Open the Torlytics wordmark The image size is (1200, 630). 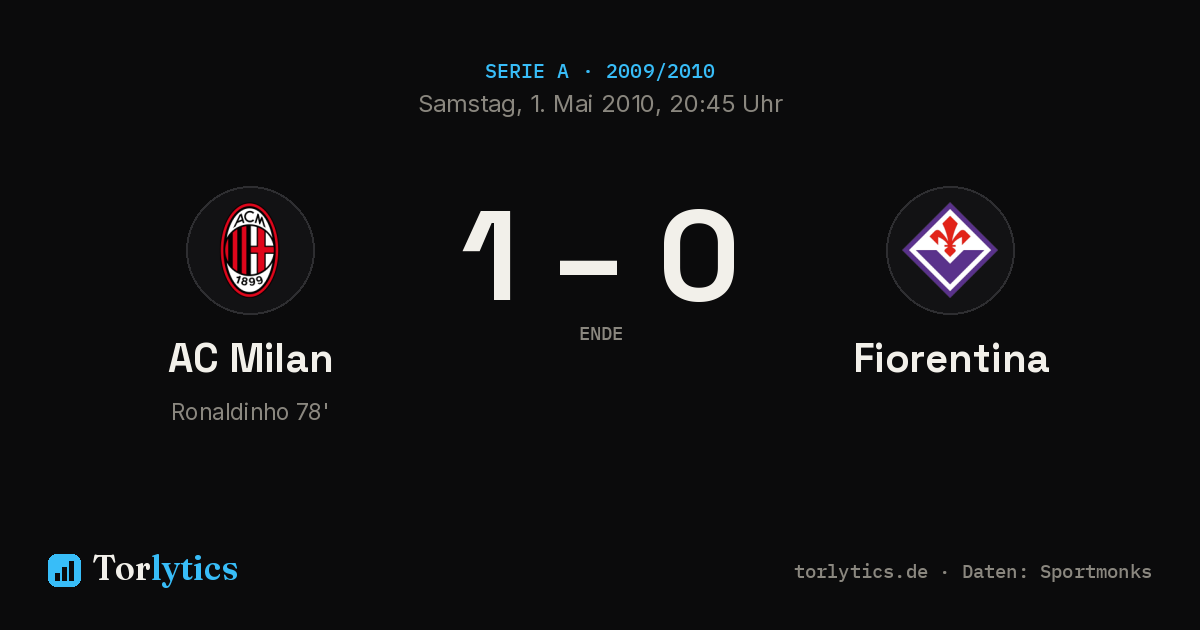click(x=165, y=569)
